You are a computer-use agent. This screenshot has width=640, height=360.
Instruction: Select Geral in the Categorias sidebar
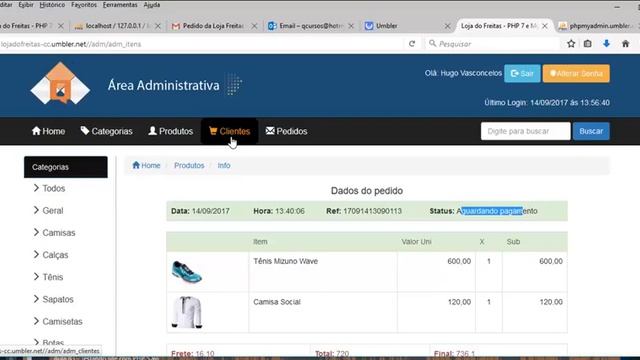53,211
